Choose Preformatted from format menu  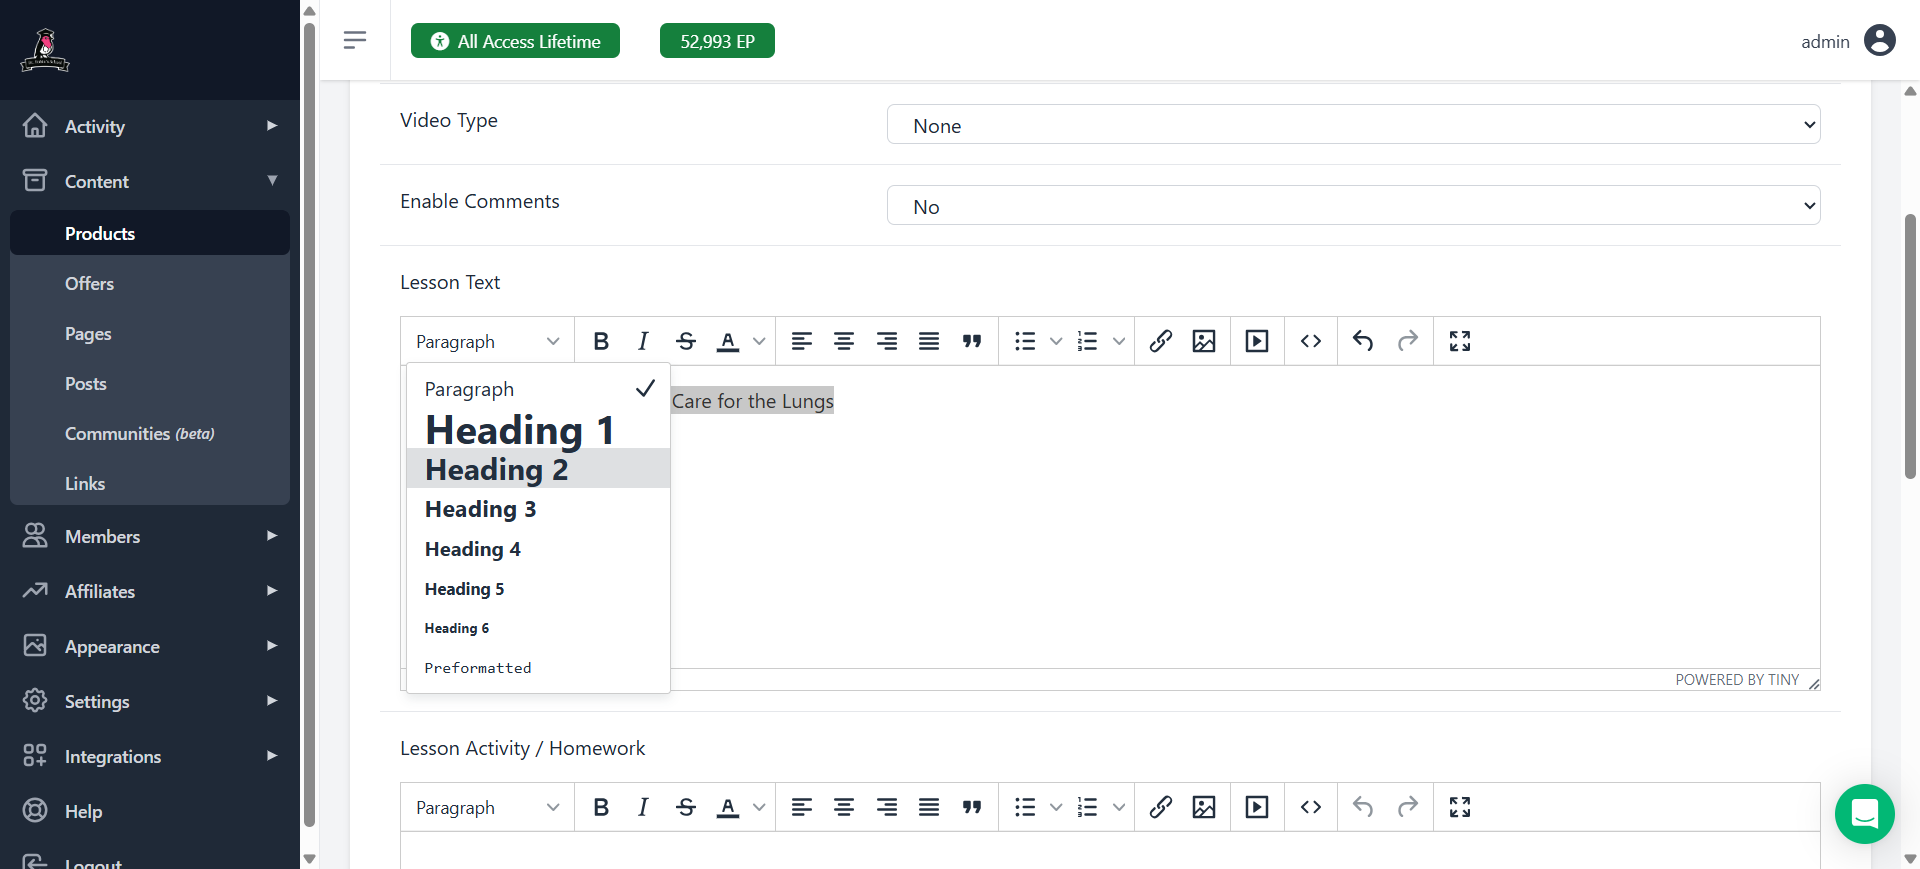pyautogui.click(x=478, y=668)
